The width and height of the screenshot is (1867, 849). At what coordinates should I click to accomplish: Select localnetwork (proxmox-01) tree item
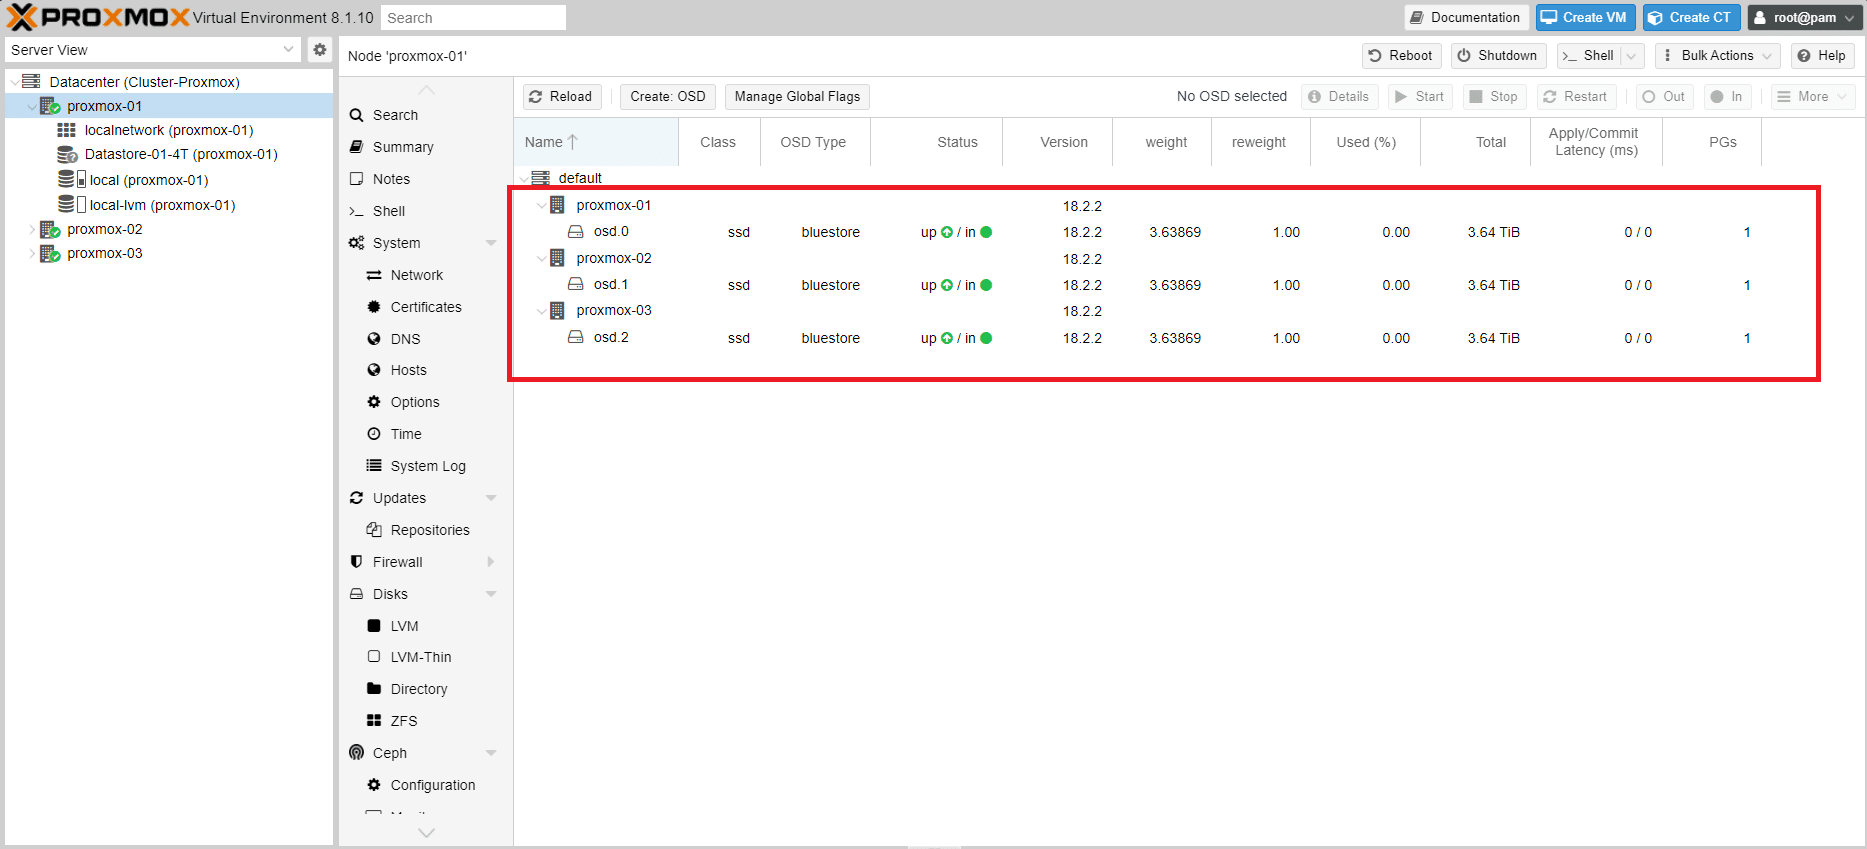168,130
